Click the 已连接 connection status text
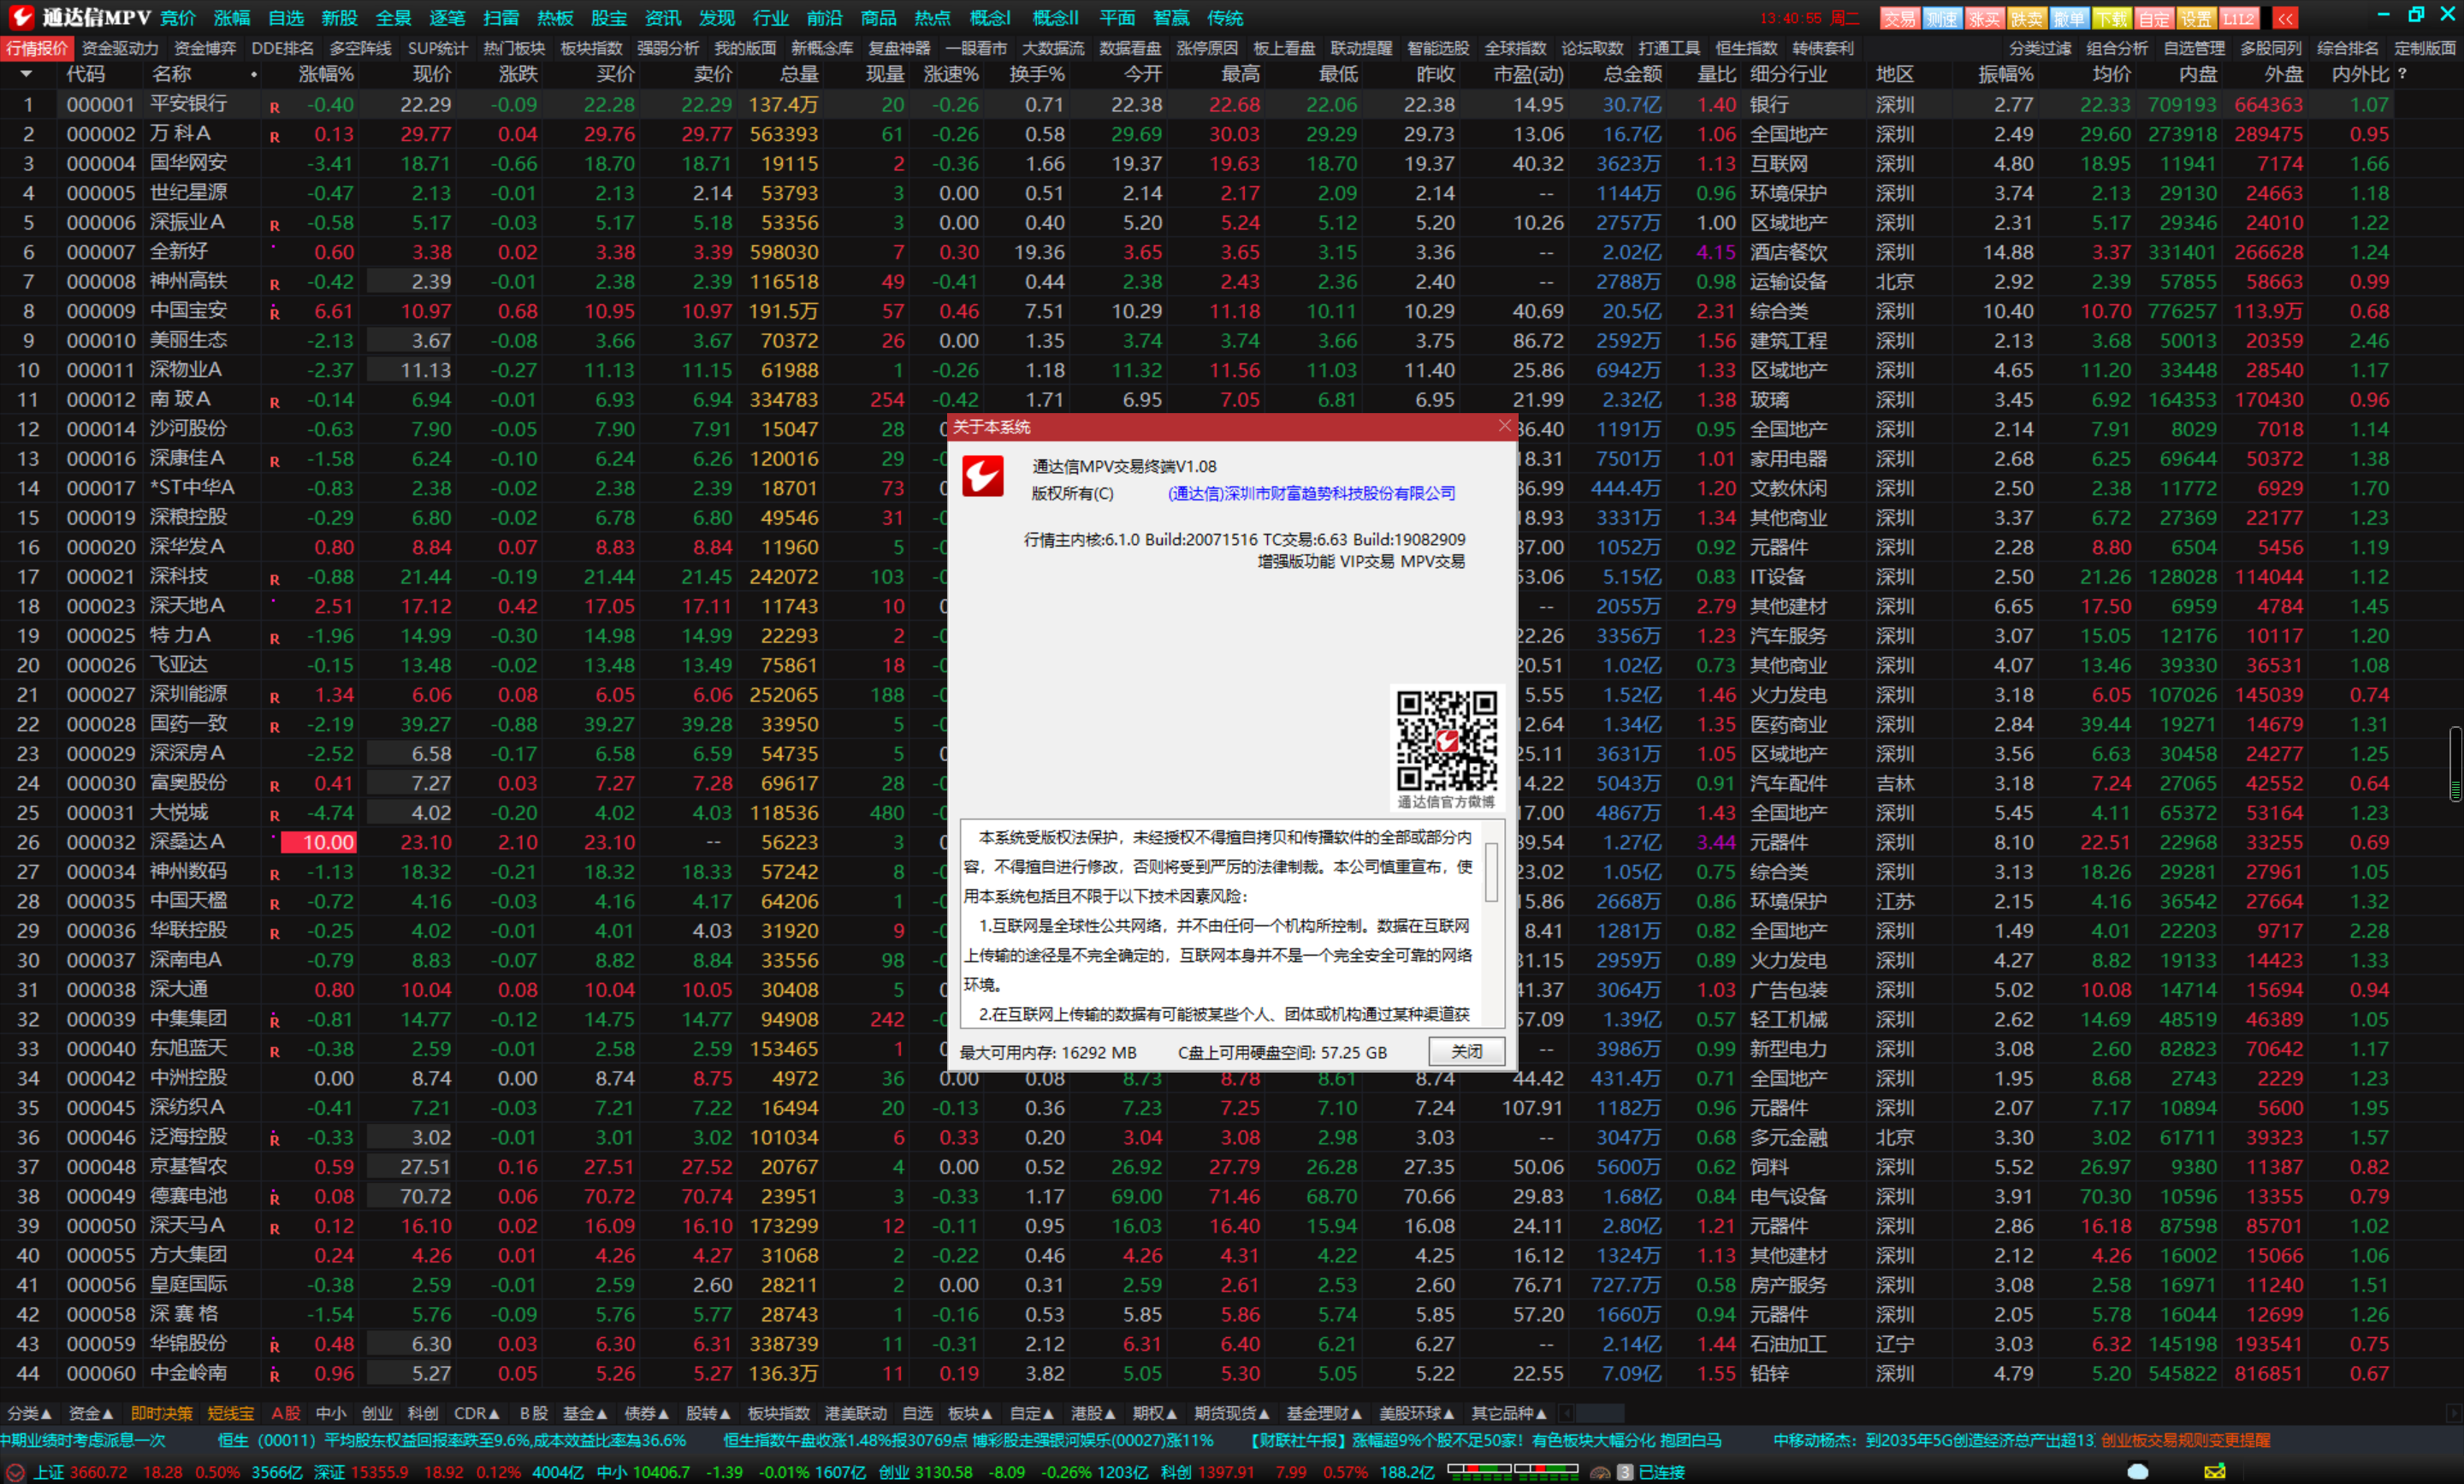Image resolution: width=2464 pixels, height=1484 pixels. point(1662,1472)
